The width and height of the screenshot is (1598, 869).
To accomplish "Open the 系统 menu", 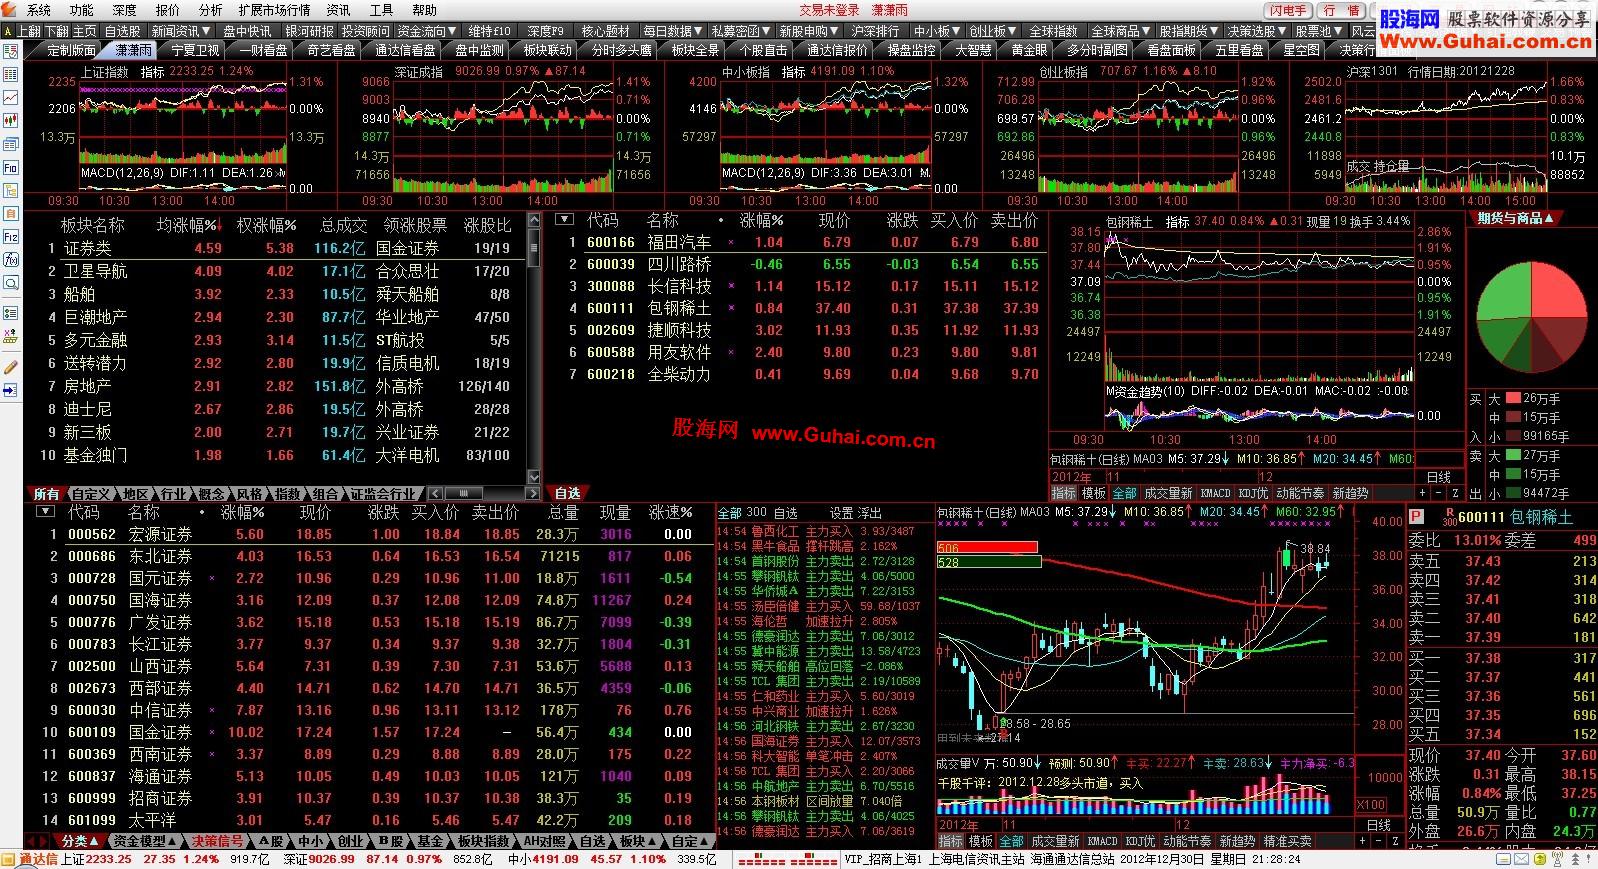I will [38, 10].
